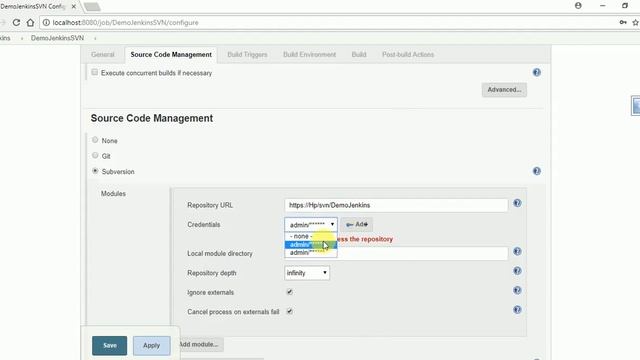Open the Repository depth infinity dropdown
Screen dimensions: 640x360
click(307, 273)
